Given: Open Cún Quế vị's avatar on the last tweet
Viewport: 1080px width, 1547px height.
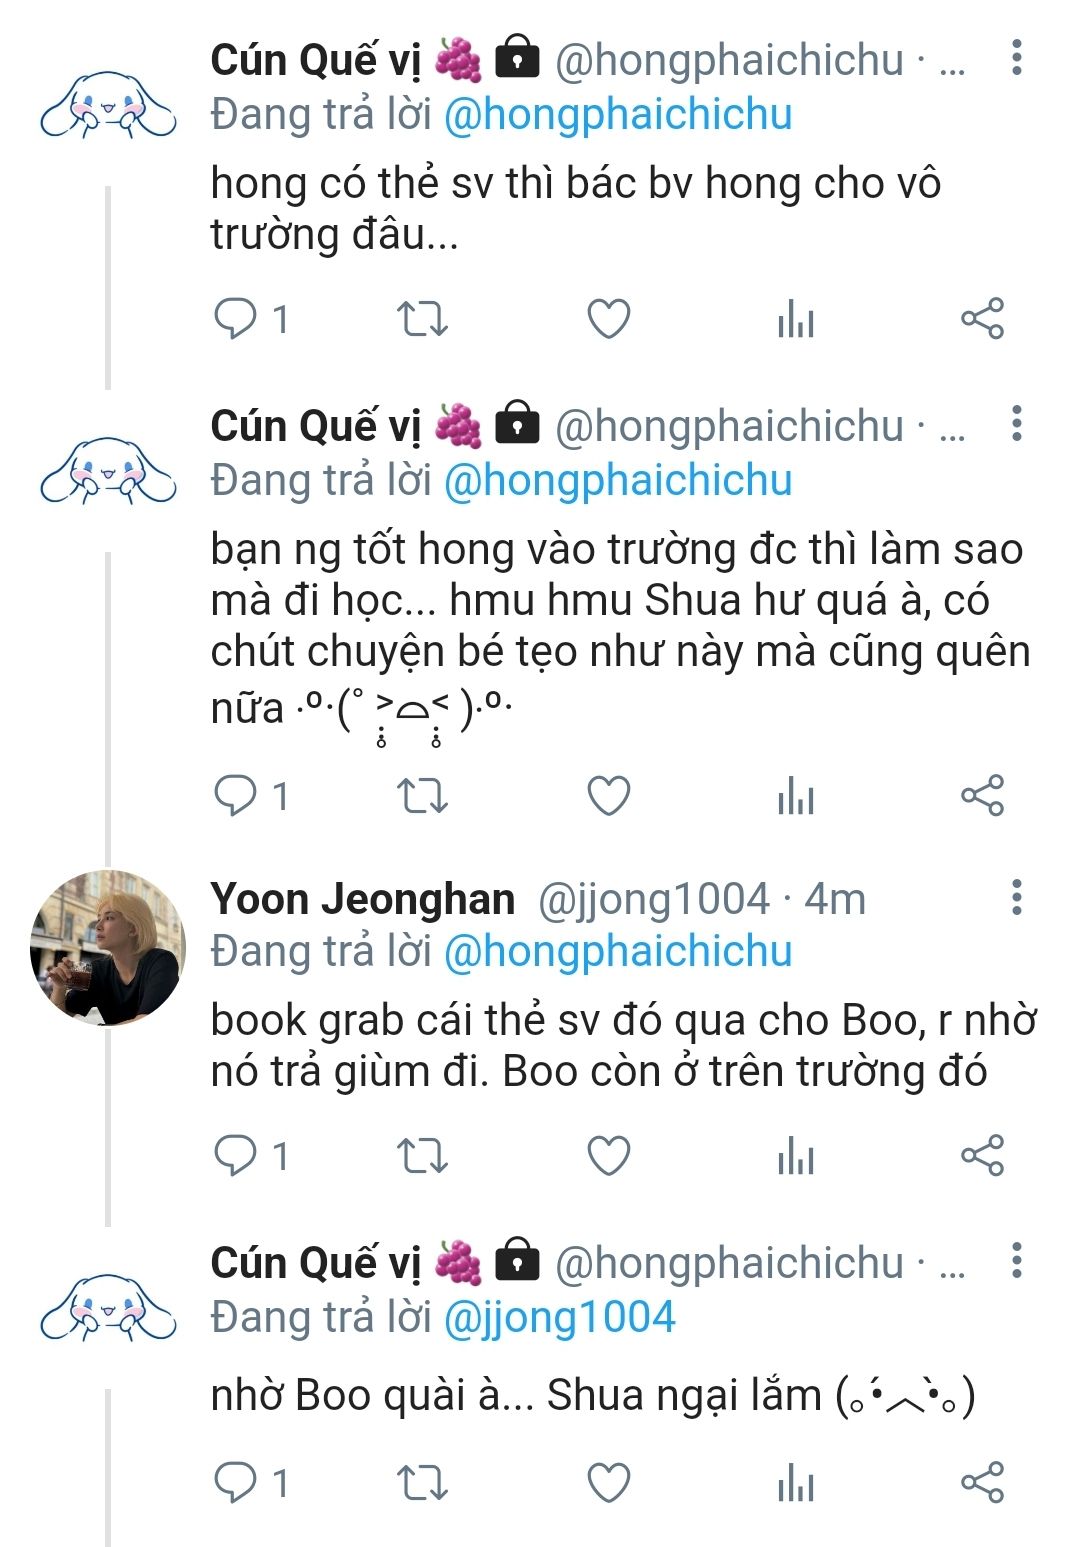Looking at the screenshot, I should coord(108,1306).
